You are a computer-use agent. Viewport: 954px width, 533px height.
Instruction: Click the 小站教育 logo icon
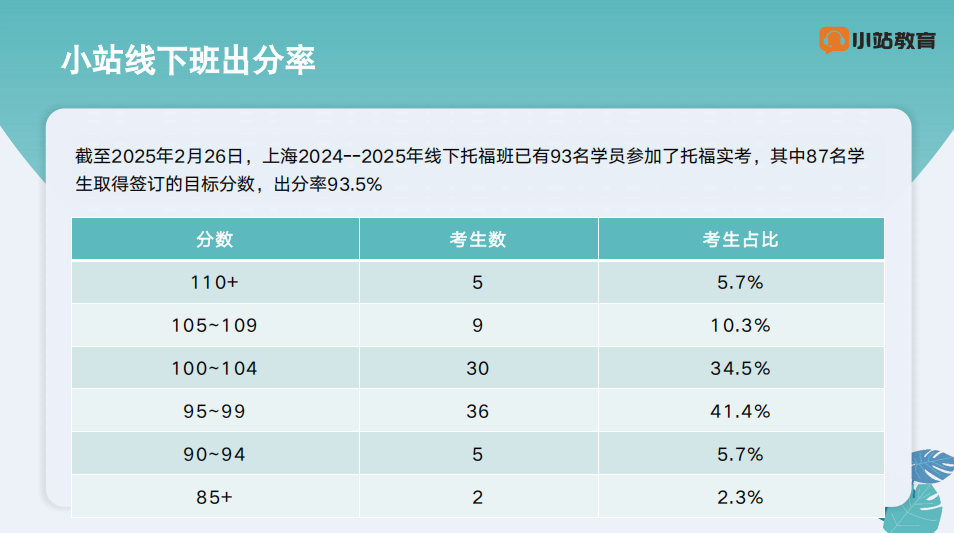(x=834, y=40)
